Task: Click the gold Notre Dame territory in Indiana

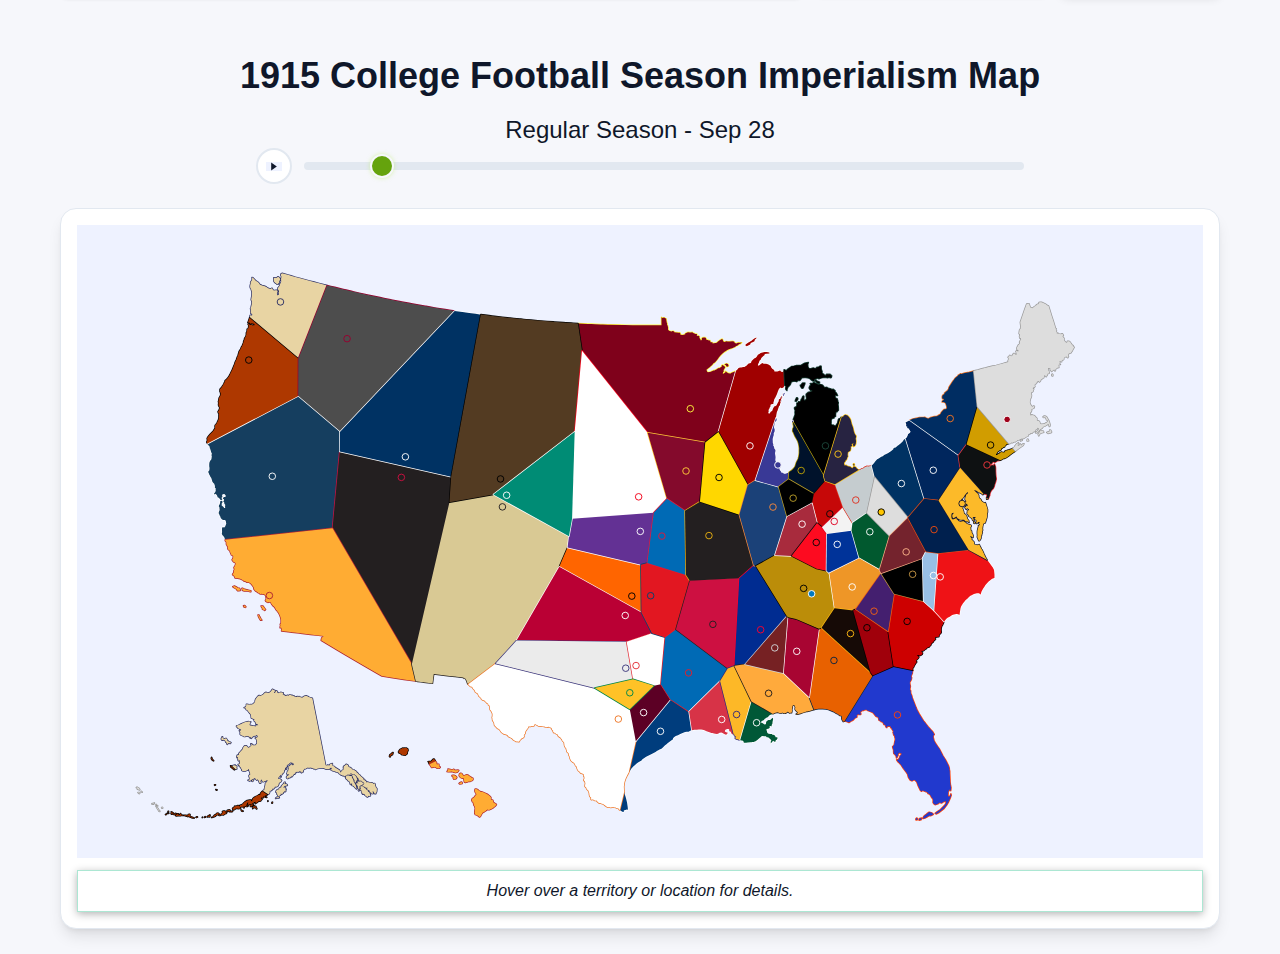Action: [801, 470]
